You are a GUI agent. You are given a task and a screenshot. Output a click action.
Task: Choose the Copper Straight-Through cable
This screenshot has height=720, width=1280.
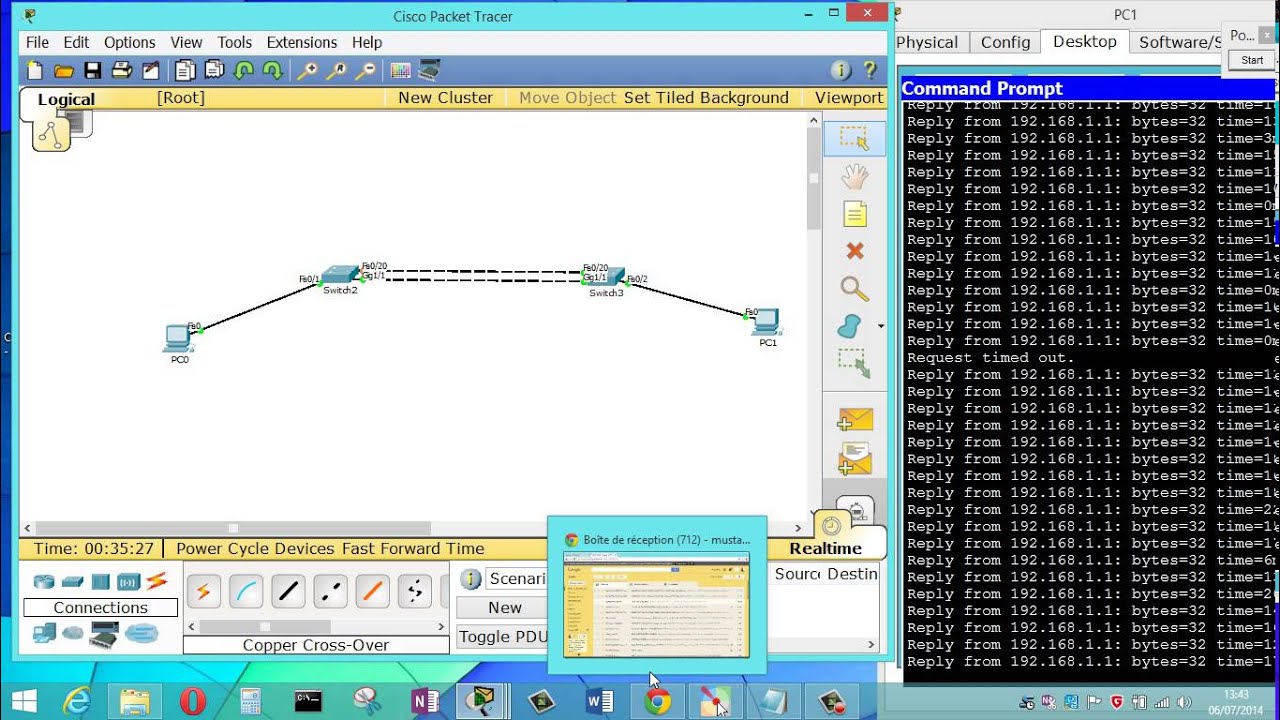(288, 592)
